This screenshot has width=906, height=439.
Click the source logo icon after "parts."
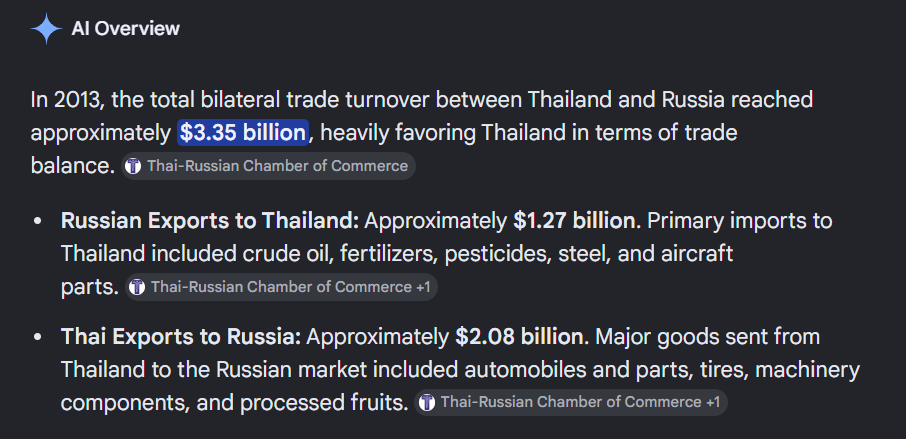click(x=137, y=287)
